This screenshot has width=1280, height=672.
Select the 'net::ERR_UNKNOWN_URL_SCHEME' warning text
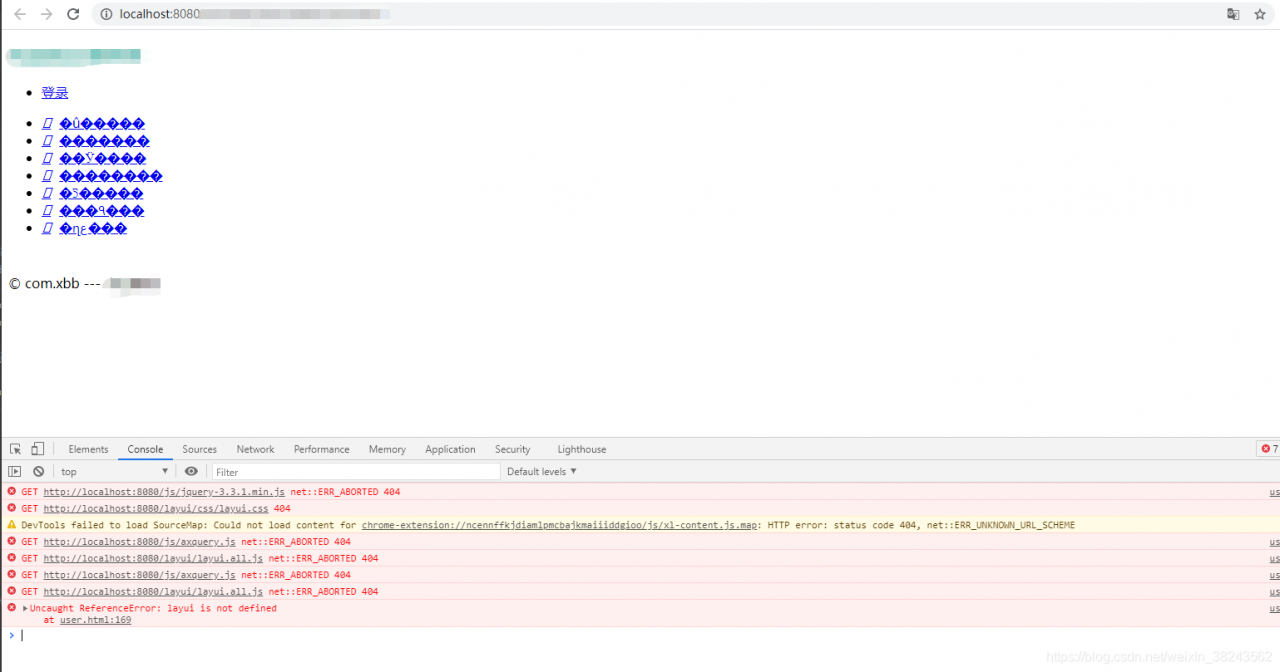tap(999, 525)
